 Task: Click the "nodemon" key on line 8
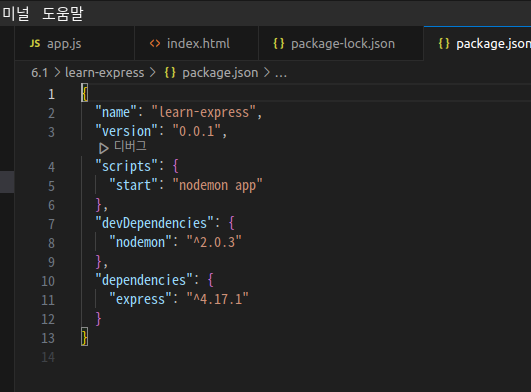tap(141, 242)
